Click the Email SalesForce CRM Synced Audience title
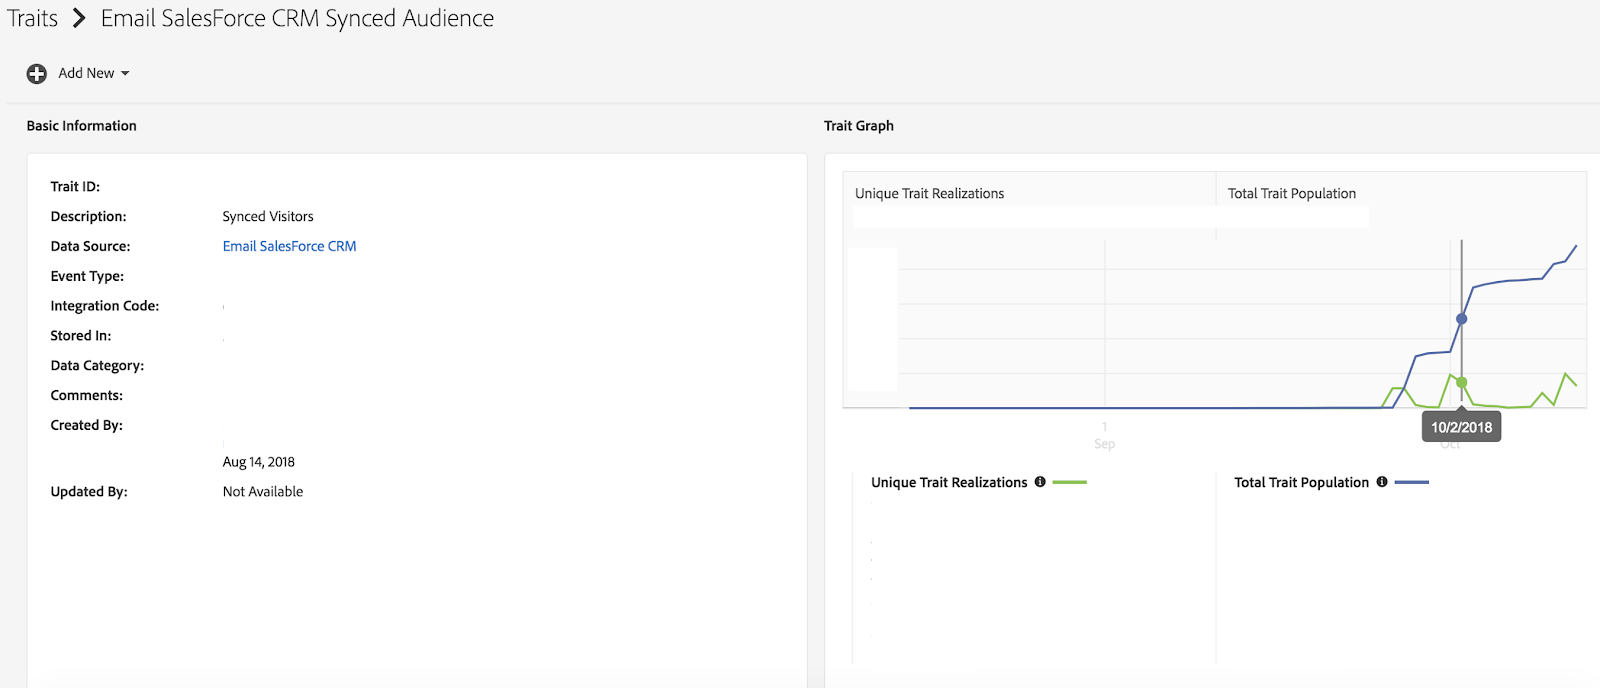The width and height of the screenshot is (1600, 688). point(297,18)
